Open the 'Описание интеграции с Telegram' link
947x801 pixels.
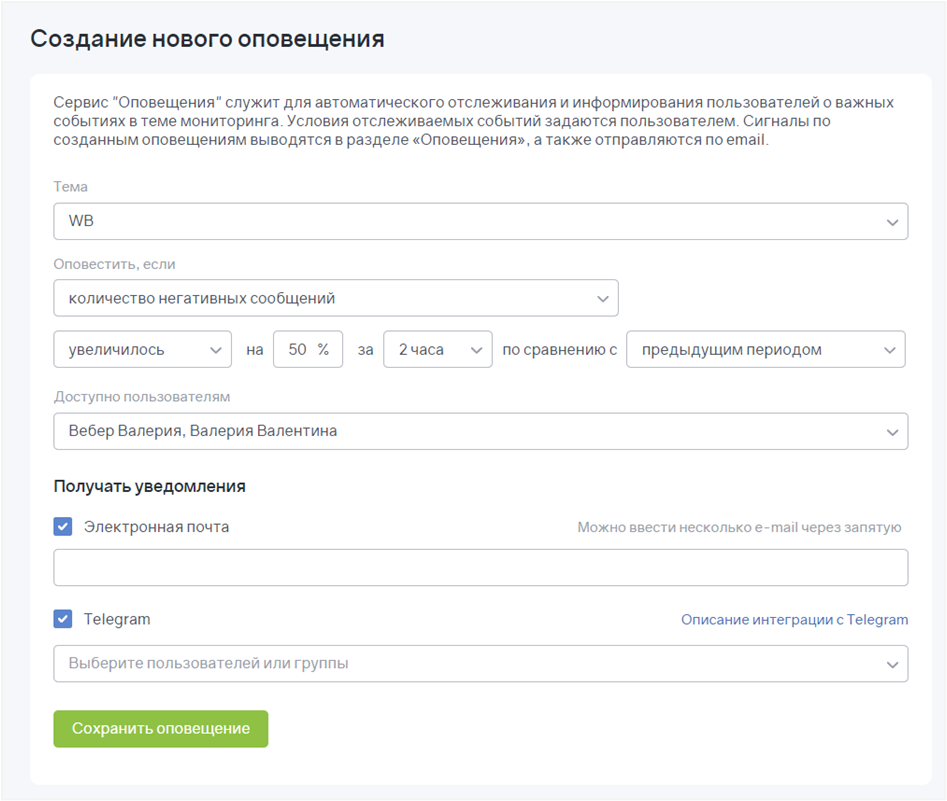coord(794,620)
